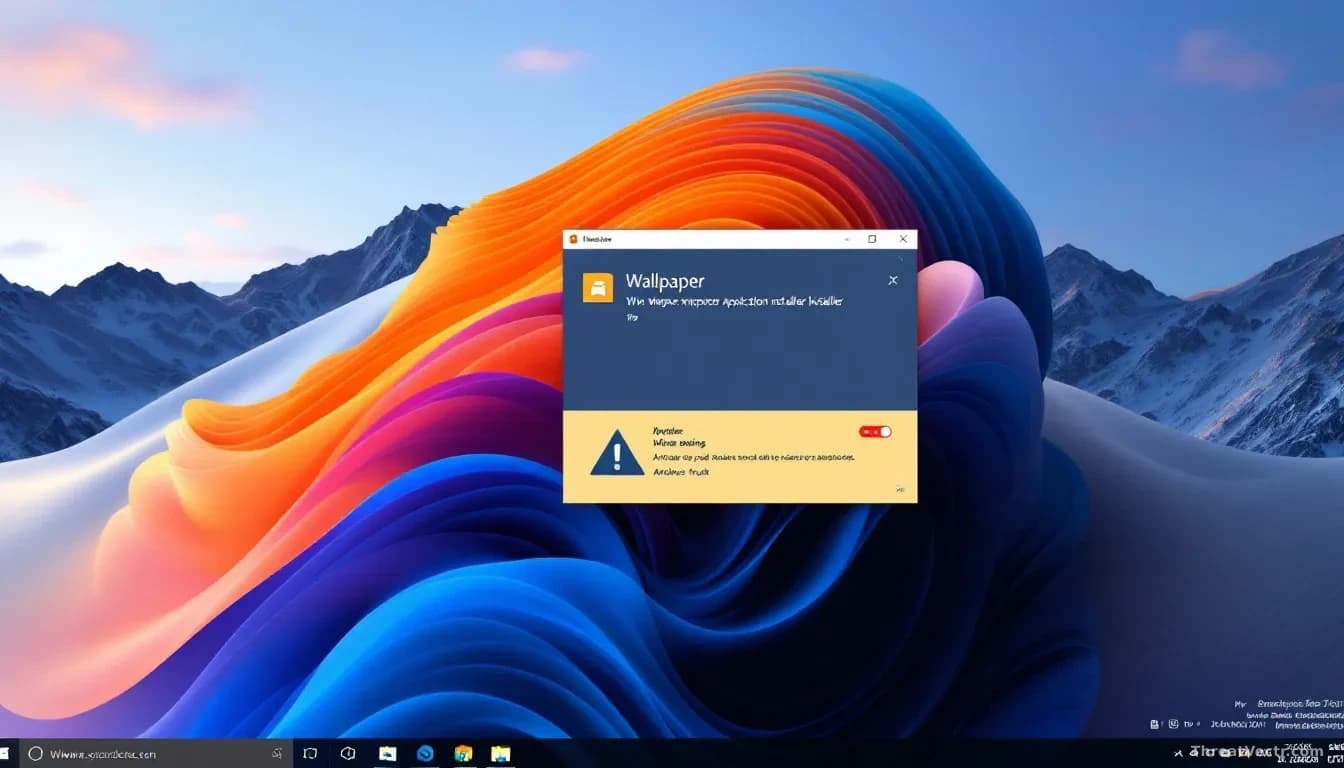Screen dimensions: 1344x768
Task: Maximize the Wallpaper installer window
Action: (872, 239)
